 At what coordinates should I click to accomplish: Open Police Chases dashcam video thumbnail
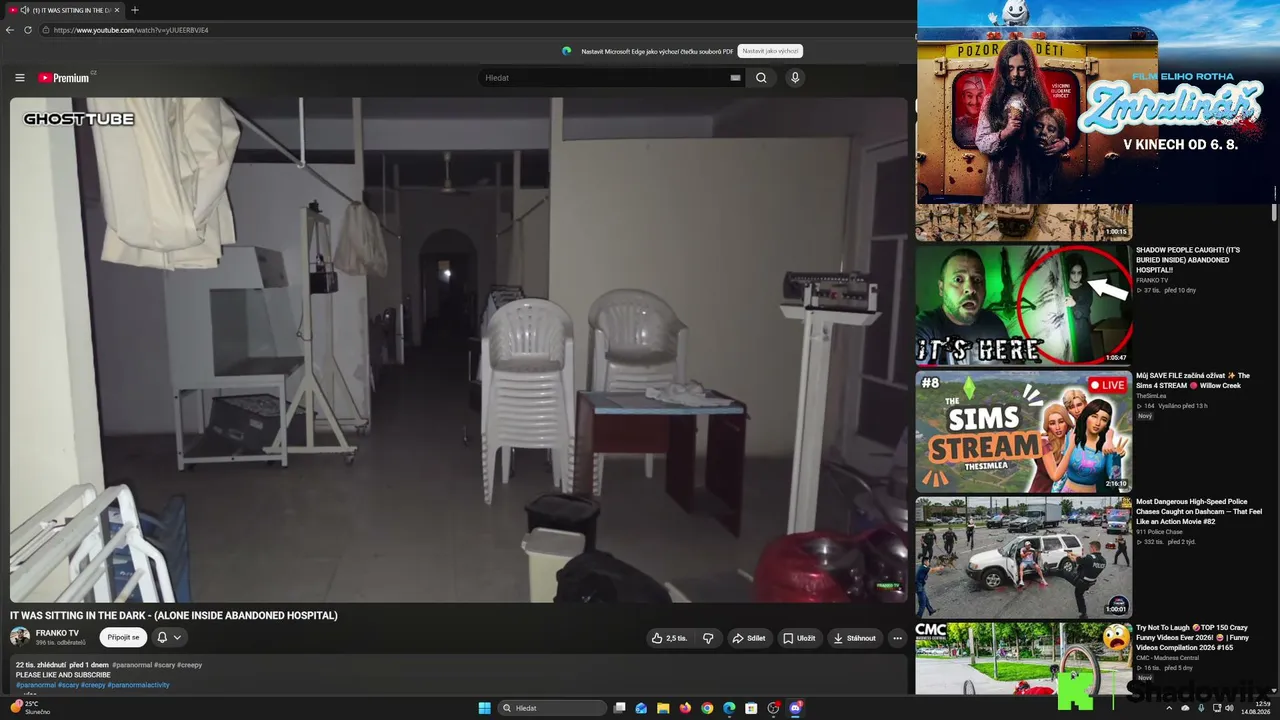(x=1024, y=557)
